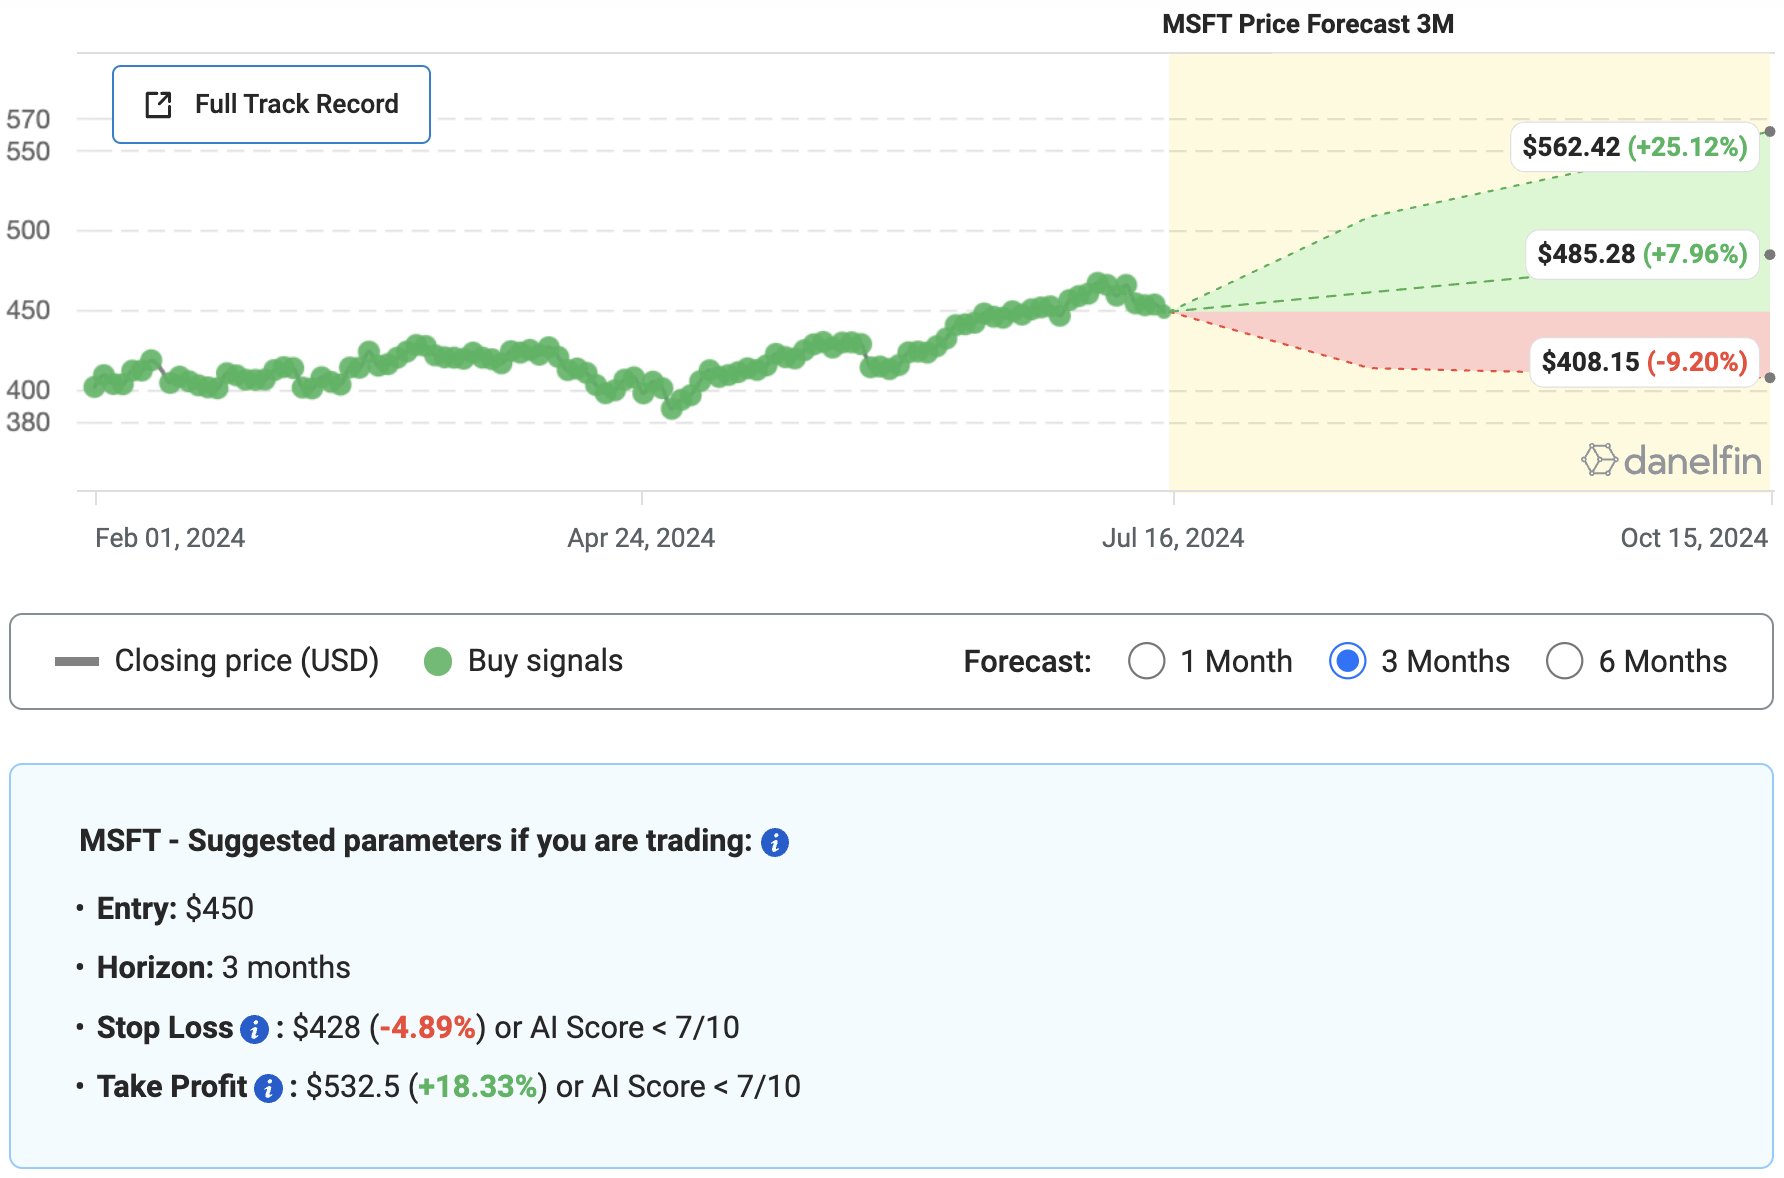This screenshot has width=1784, height=1178.
Task: Click the grey endpoint dot of upper forecast
Action: 1770,131
